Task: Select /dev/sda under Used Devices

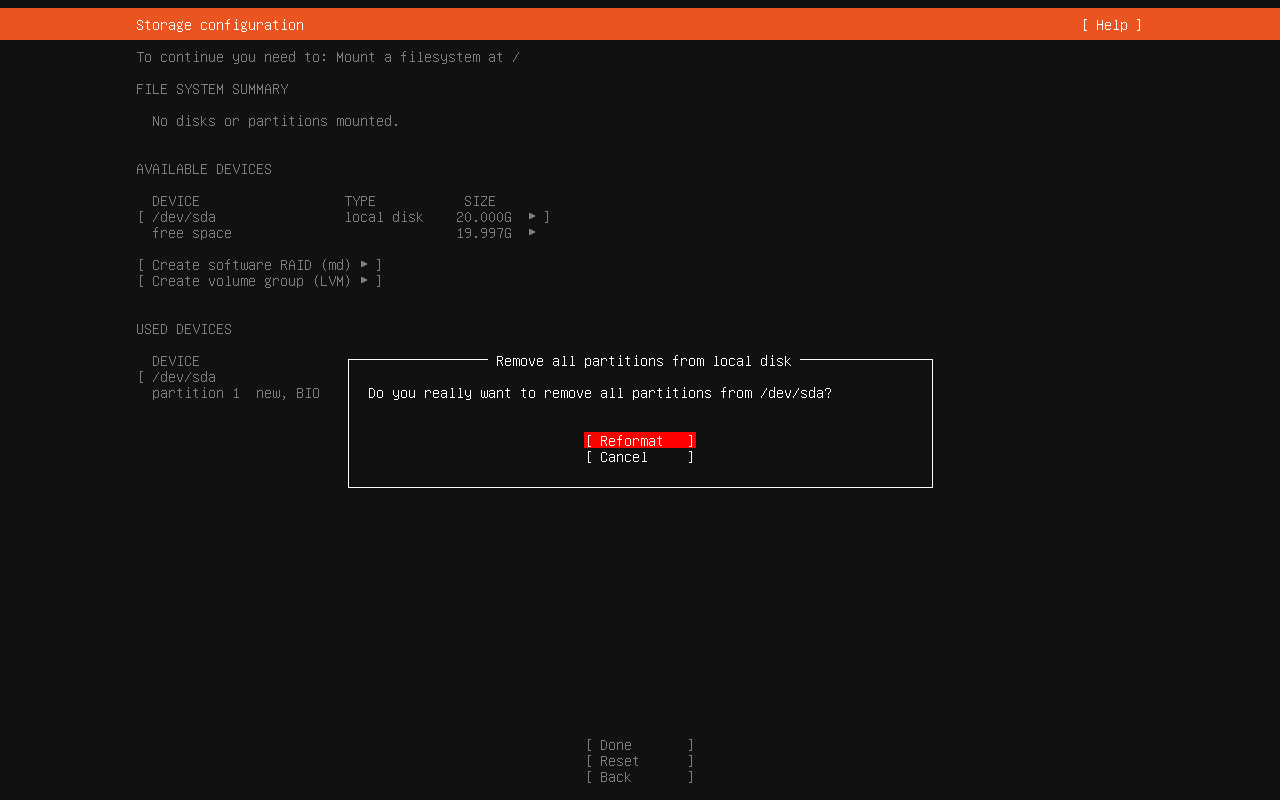Action: [x=184, y=377]
